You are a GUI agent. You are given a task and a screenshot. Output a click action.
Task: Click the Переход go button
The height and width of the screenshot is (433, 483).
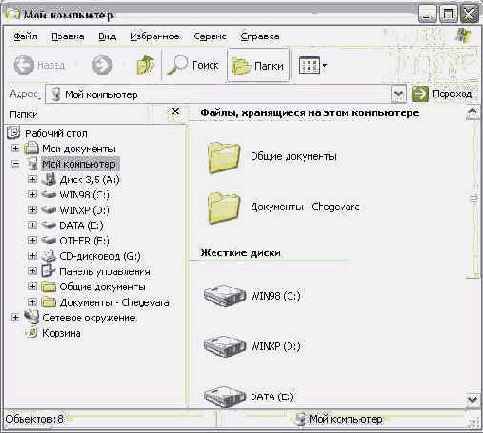click(442, 94)
